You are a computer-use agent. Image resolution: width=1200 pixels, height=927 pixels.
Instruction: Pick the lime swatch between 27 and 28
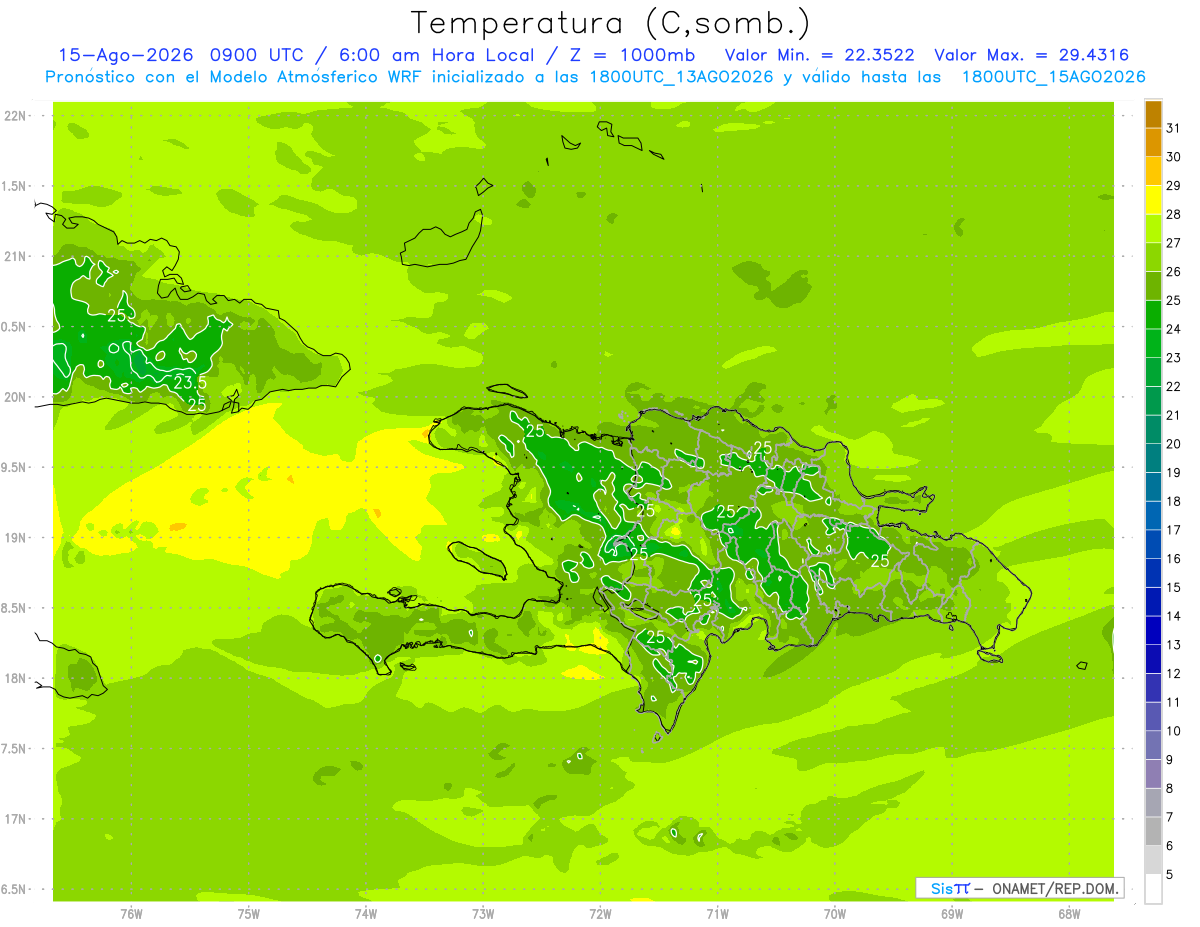click(1153, 227)
